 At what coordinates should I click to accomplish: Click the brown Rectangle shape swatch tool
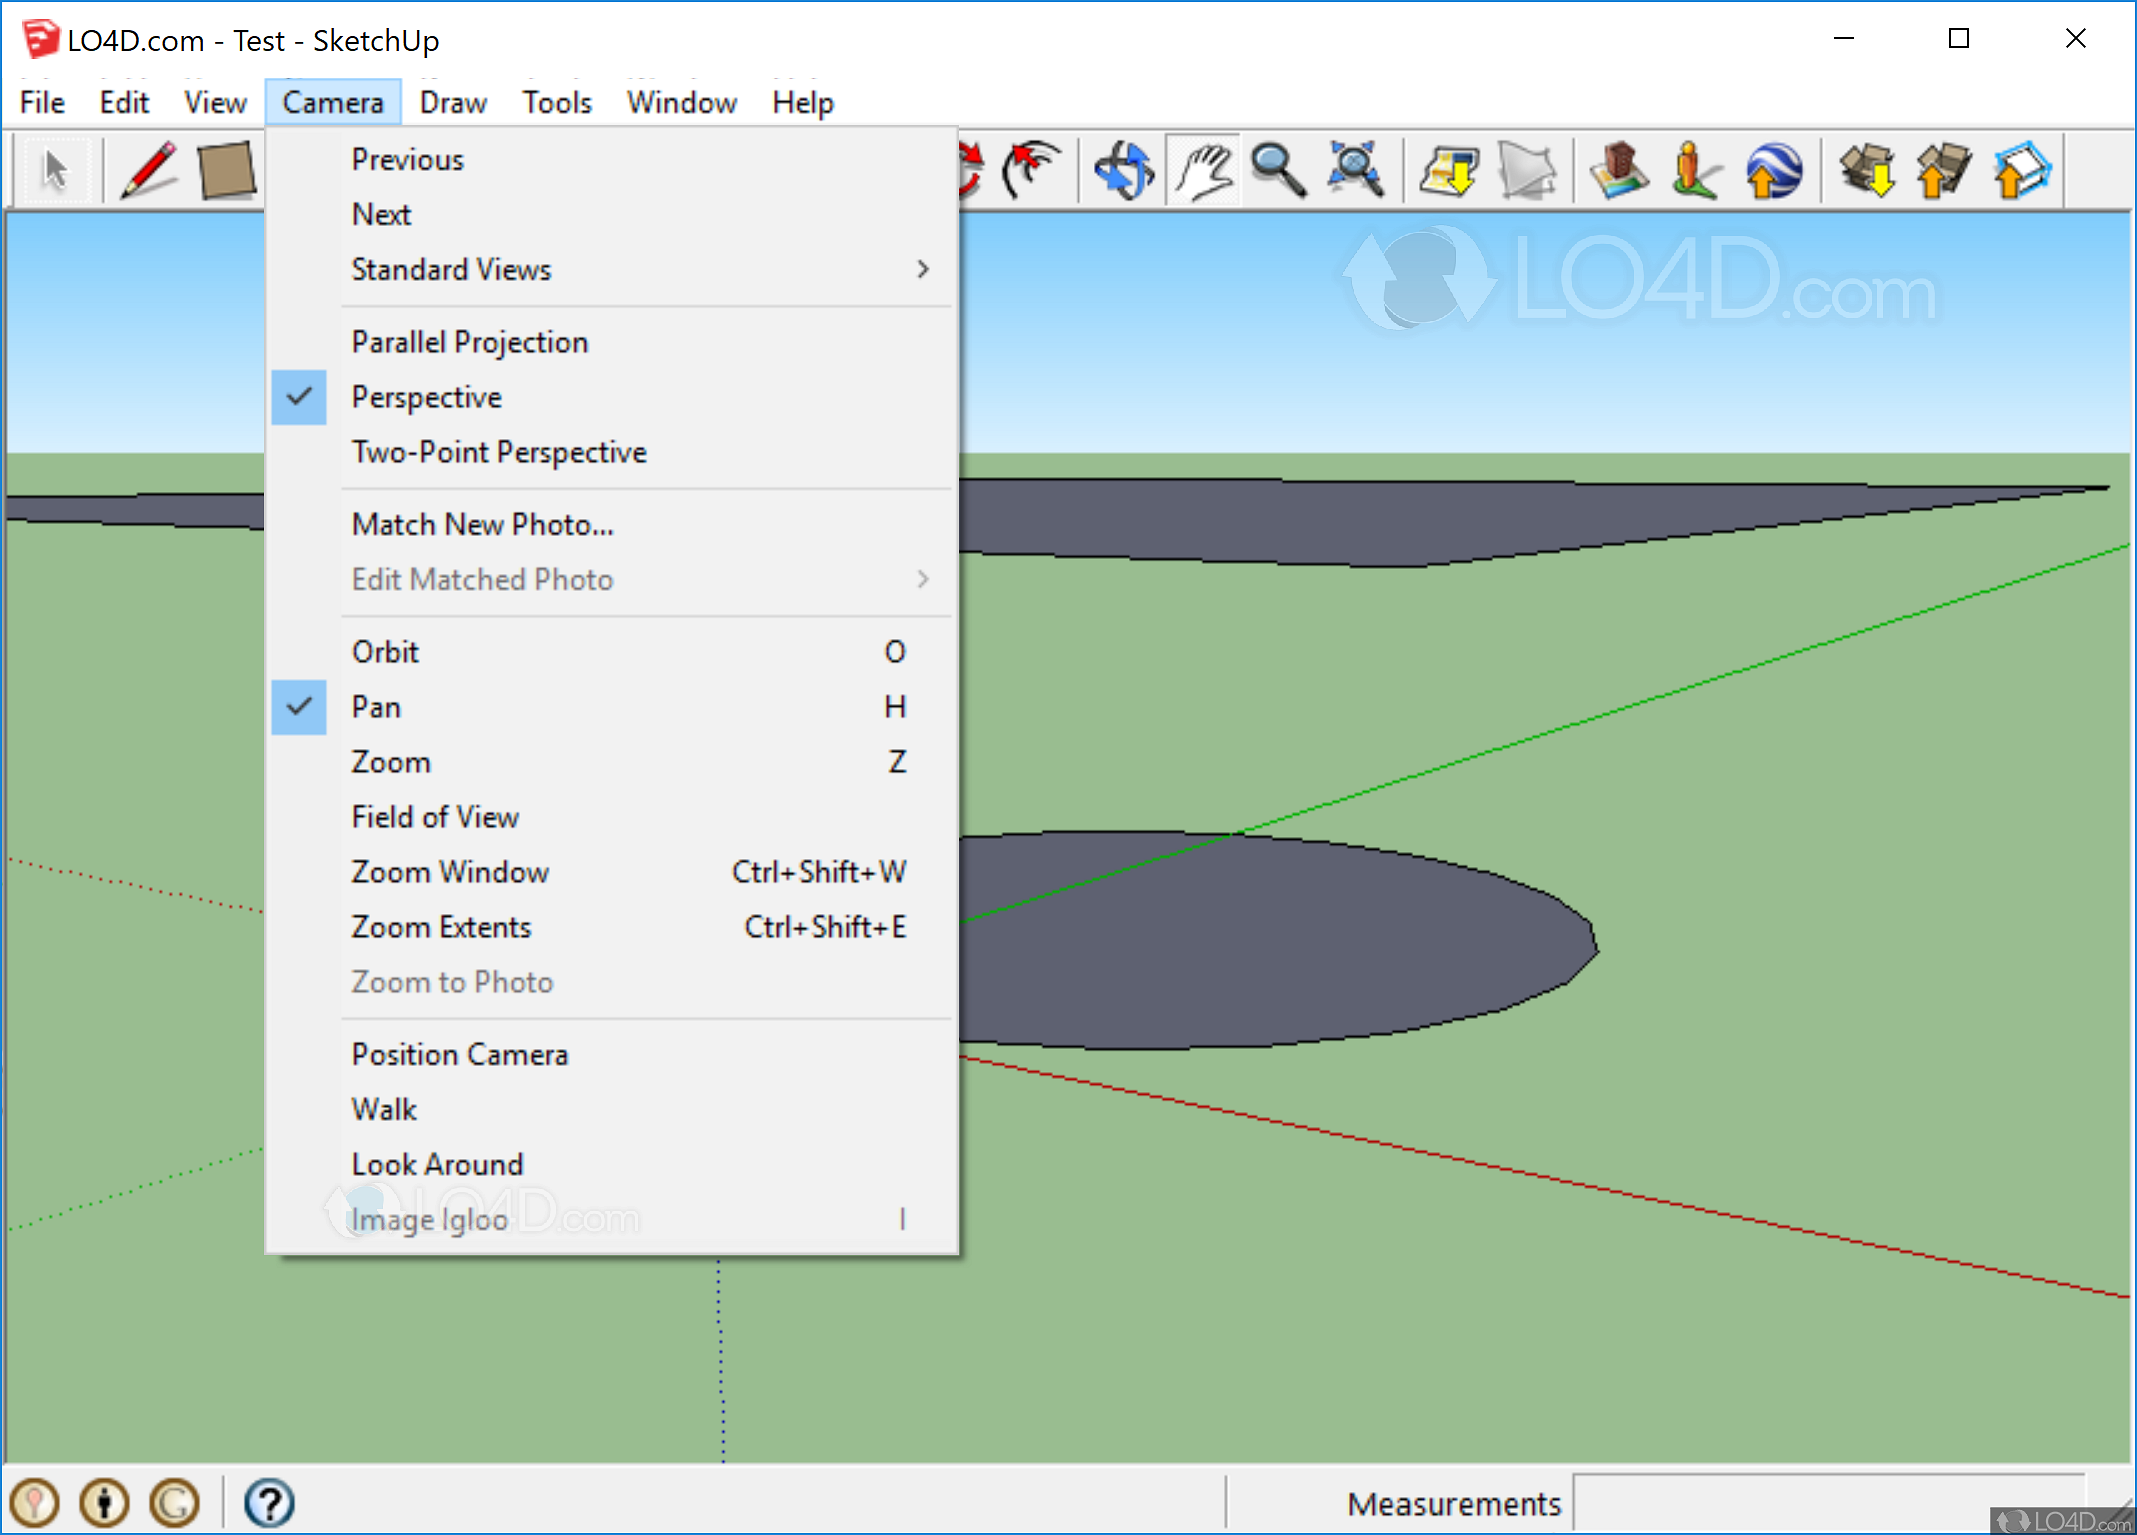pyautogui.click(x=226, y=170)
